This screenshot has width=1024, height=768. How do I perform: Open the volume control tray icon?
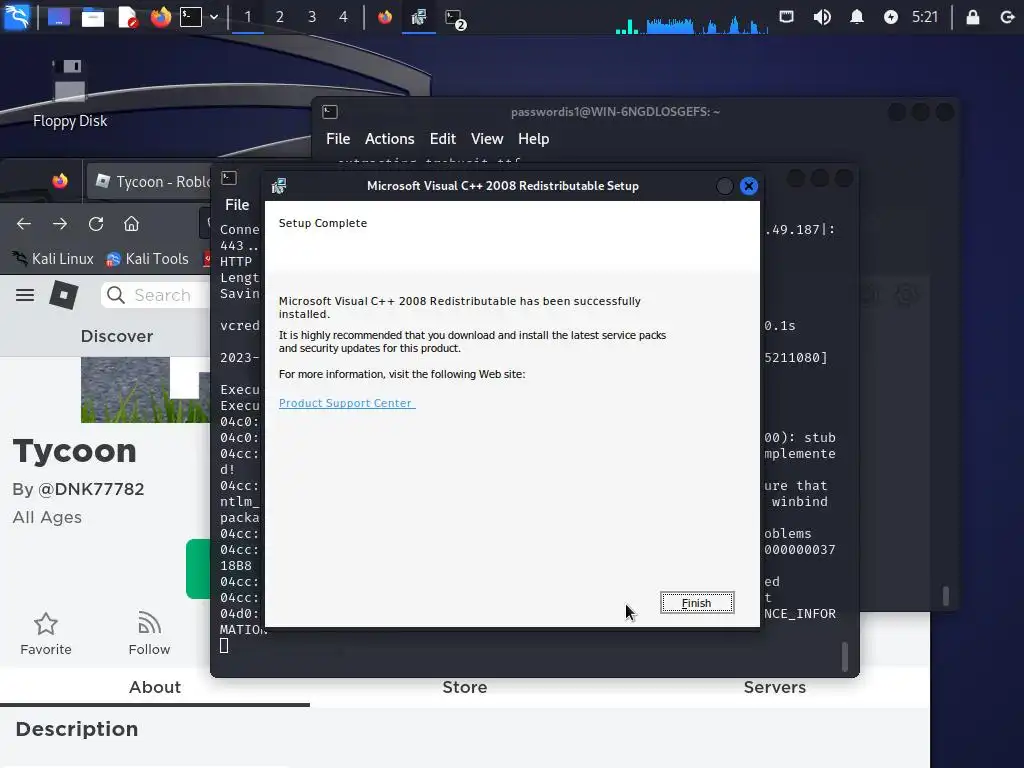click(822, 17)
